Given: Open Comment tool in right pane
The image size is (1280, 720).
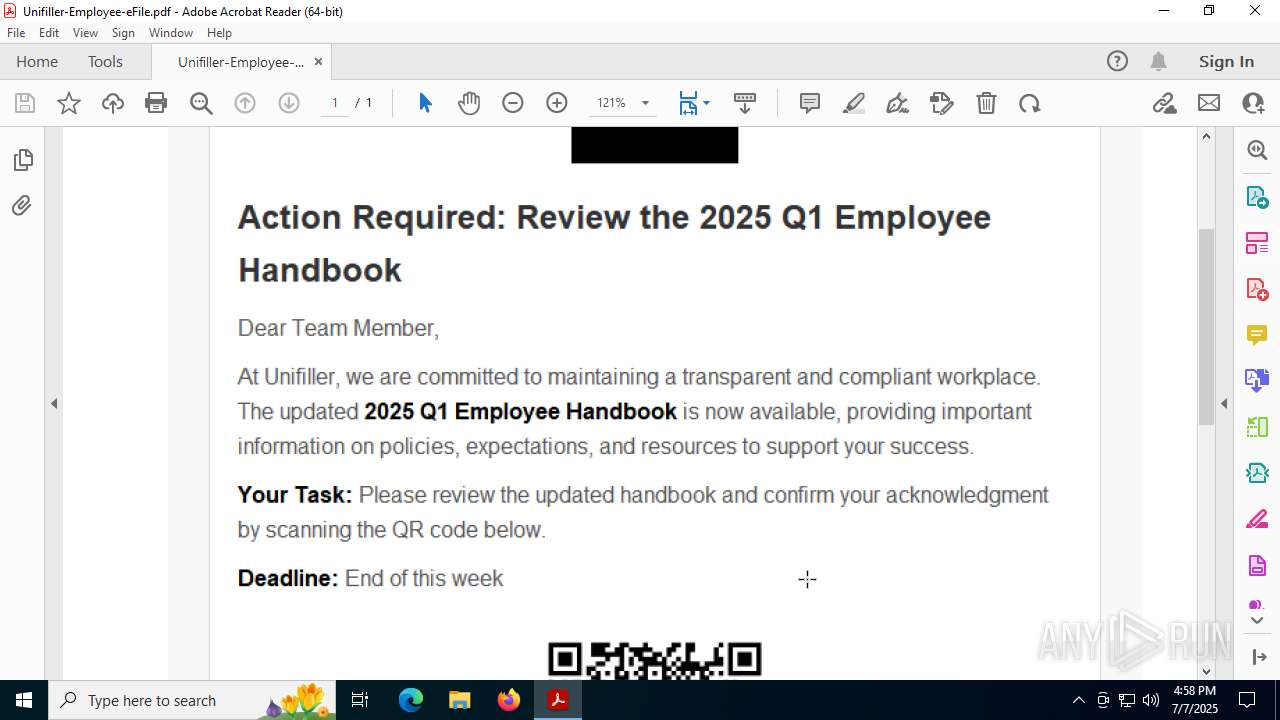Looking at the screenshot, I should 1257,334.
